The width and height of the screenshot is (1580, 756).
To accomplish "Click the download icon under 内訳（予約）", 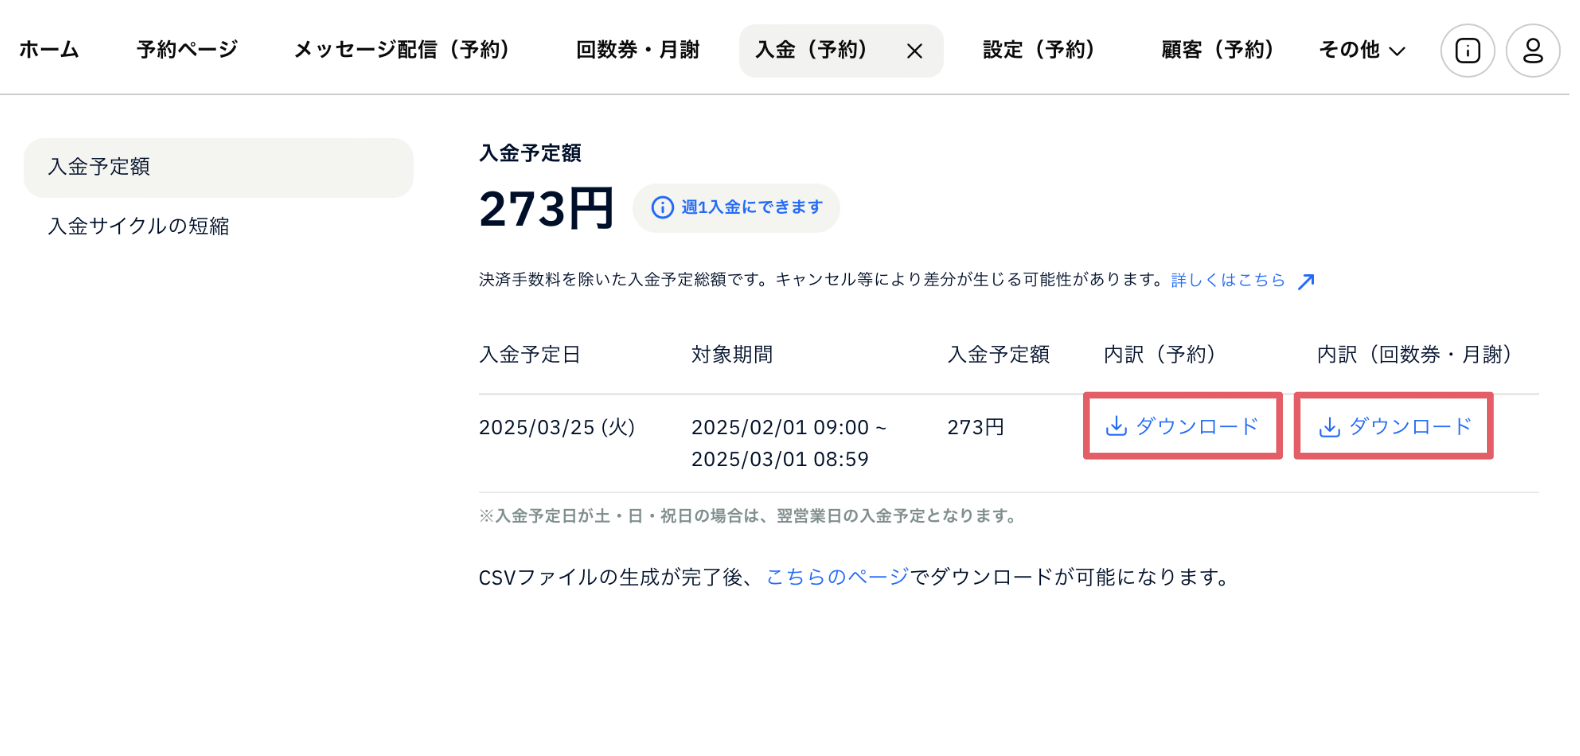I will coord(1116,427).
